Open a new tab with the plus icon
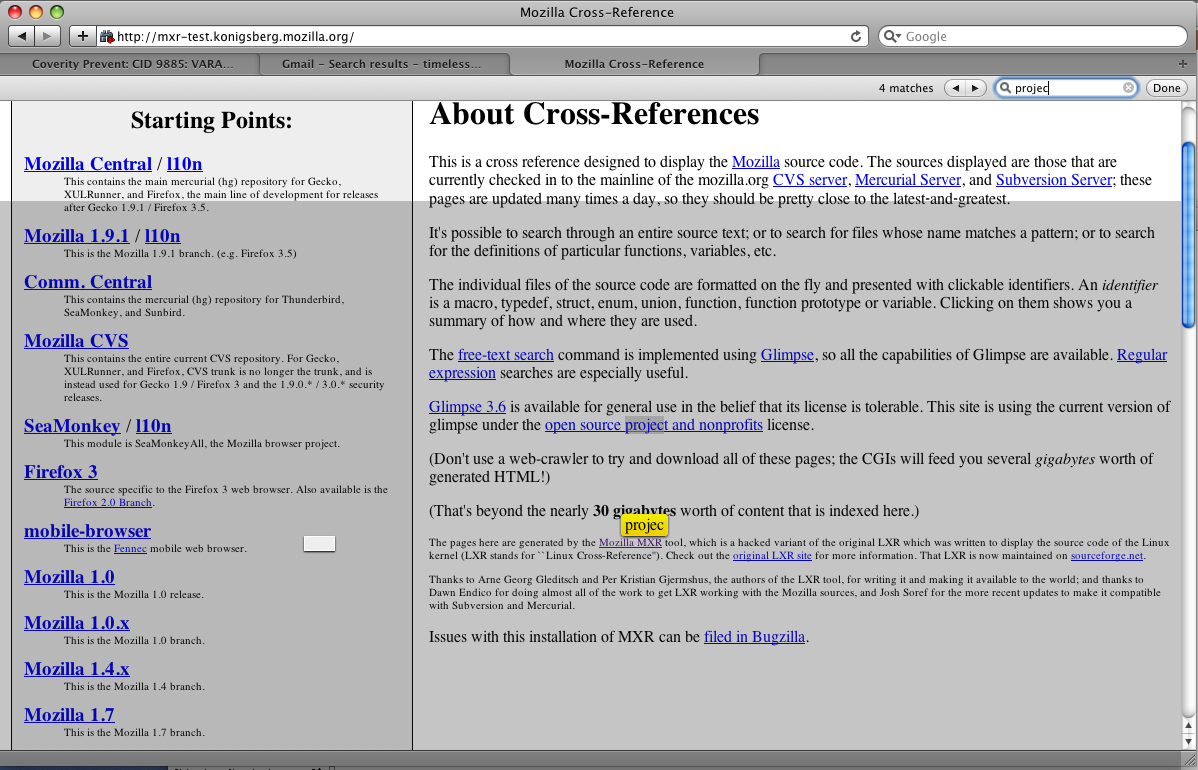Screen dimensions: 1198x770 coord(1183,63)
